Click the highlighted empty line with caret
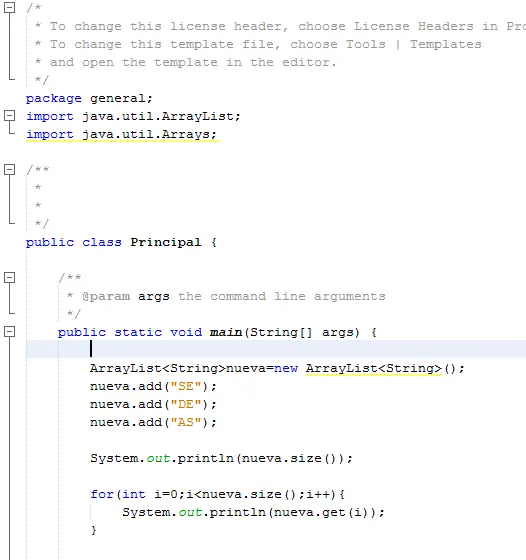Image resolution: width=526 pixels, height=560 pixels. [x=276, y=349]
